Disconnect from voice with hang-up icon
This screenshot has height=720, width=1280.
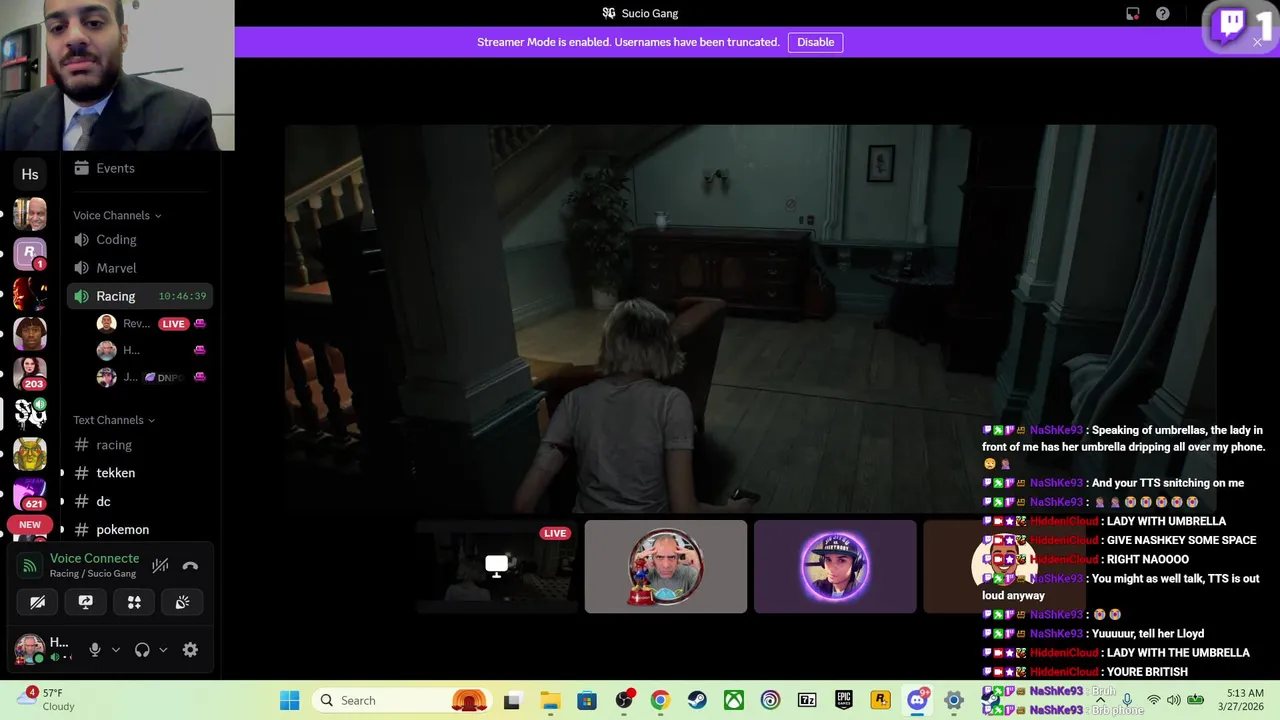[190, 566]
